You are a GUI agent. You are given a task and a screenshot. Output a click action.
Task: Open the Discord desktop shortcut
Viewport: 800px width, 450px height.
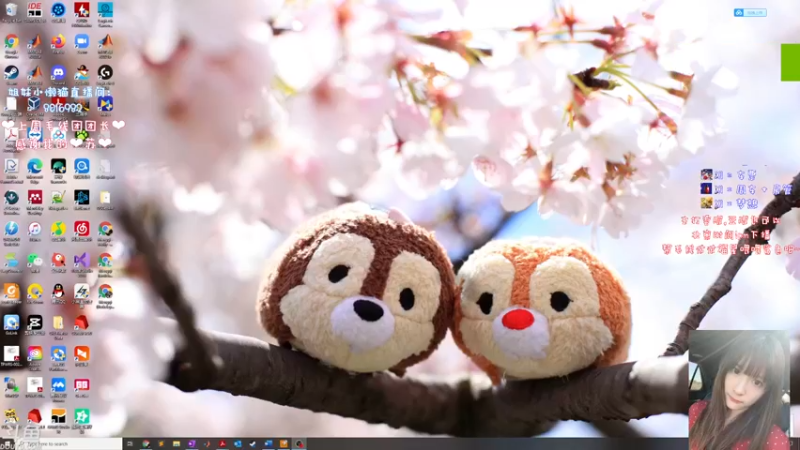click(58, 72)
